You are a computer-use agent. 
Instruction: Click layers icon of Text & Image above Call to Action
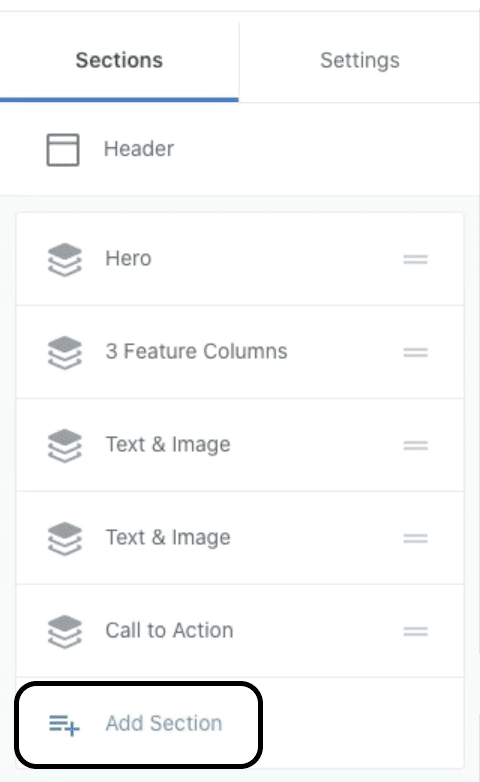[x=64, y=539]
